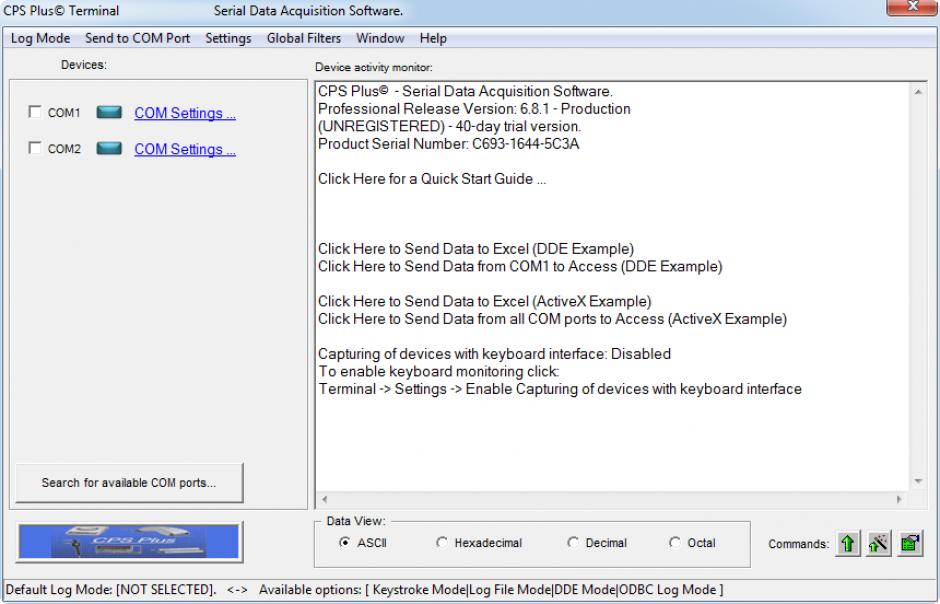Open the Global Filters menu

coord(304,38)
